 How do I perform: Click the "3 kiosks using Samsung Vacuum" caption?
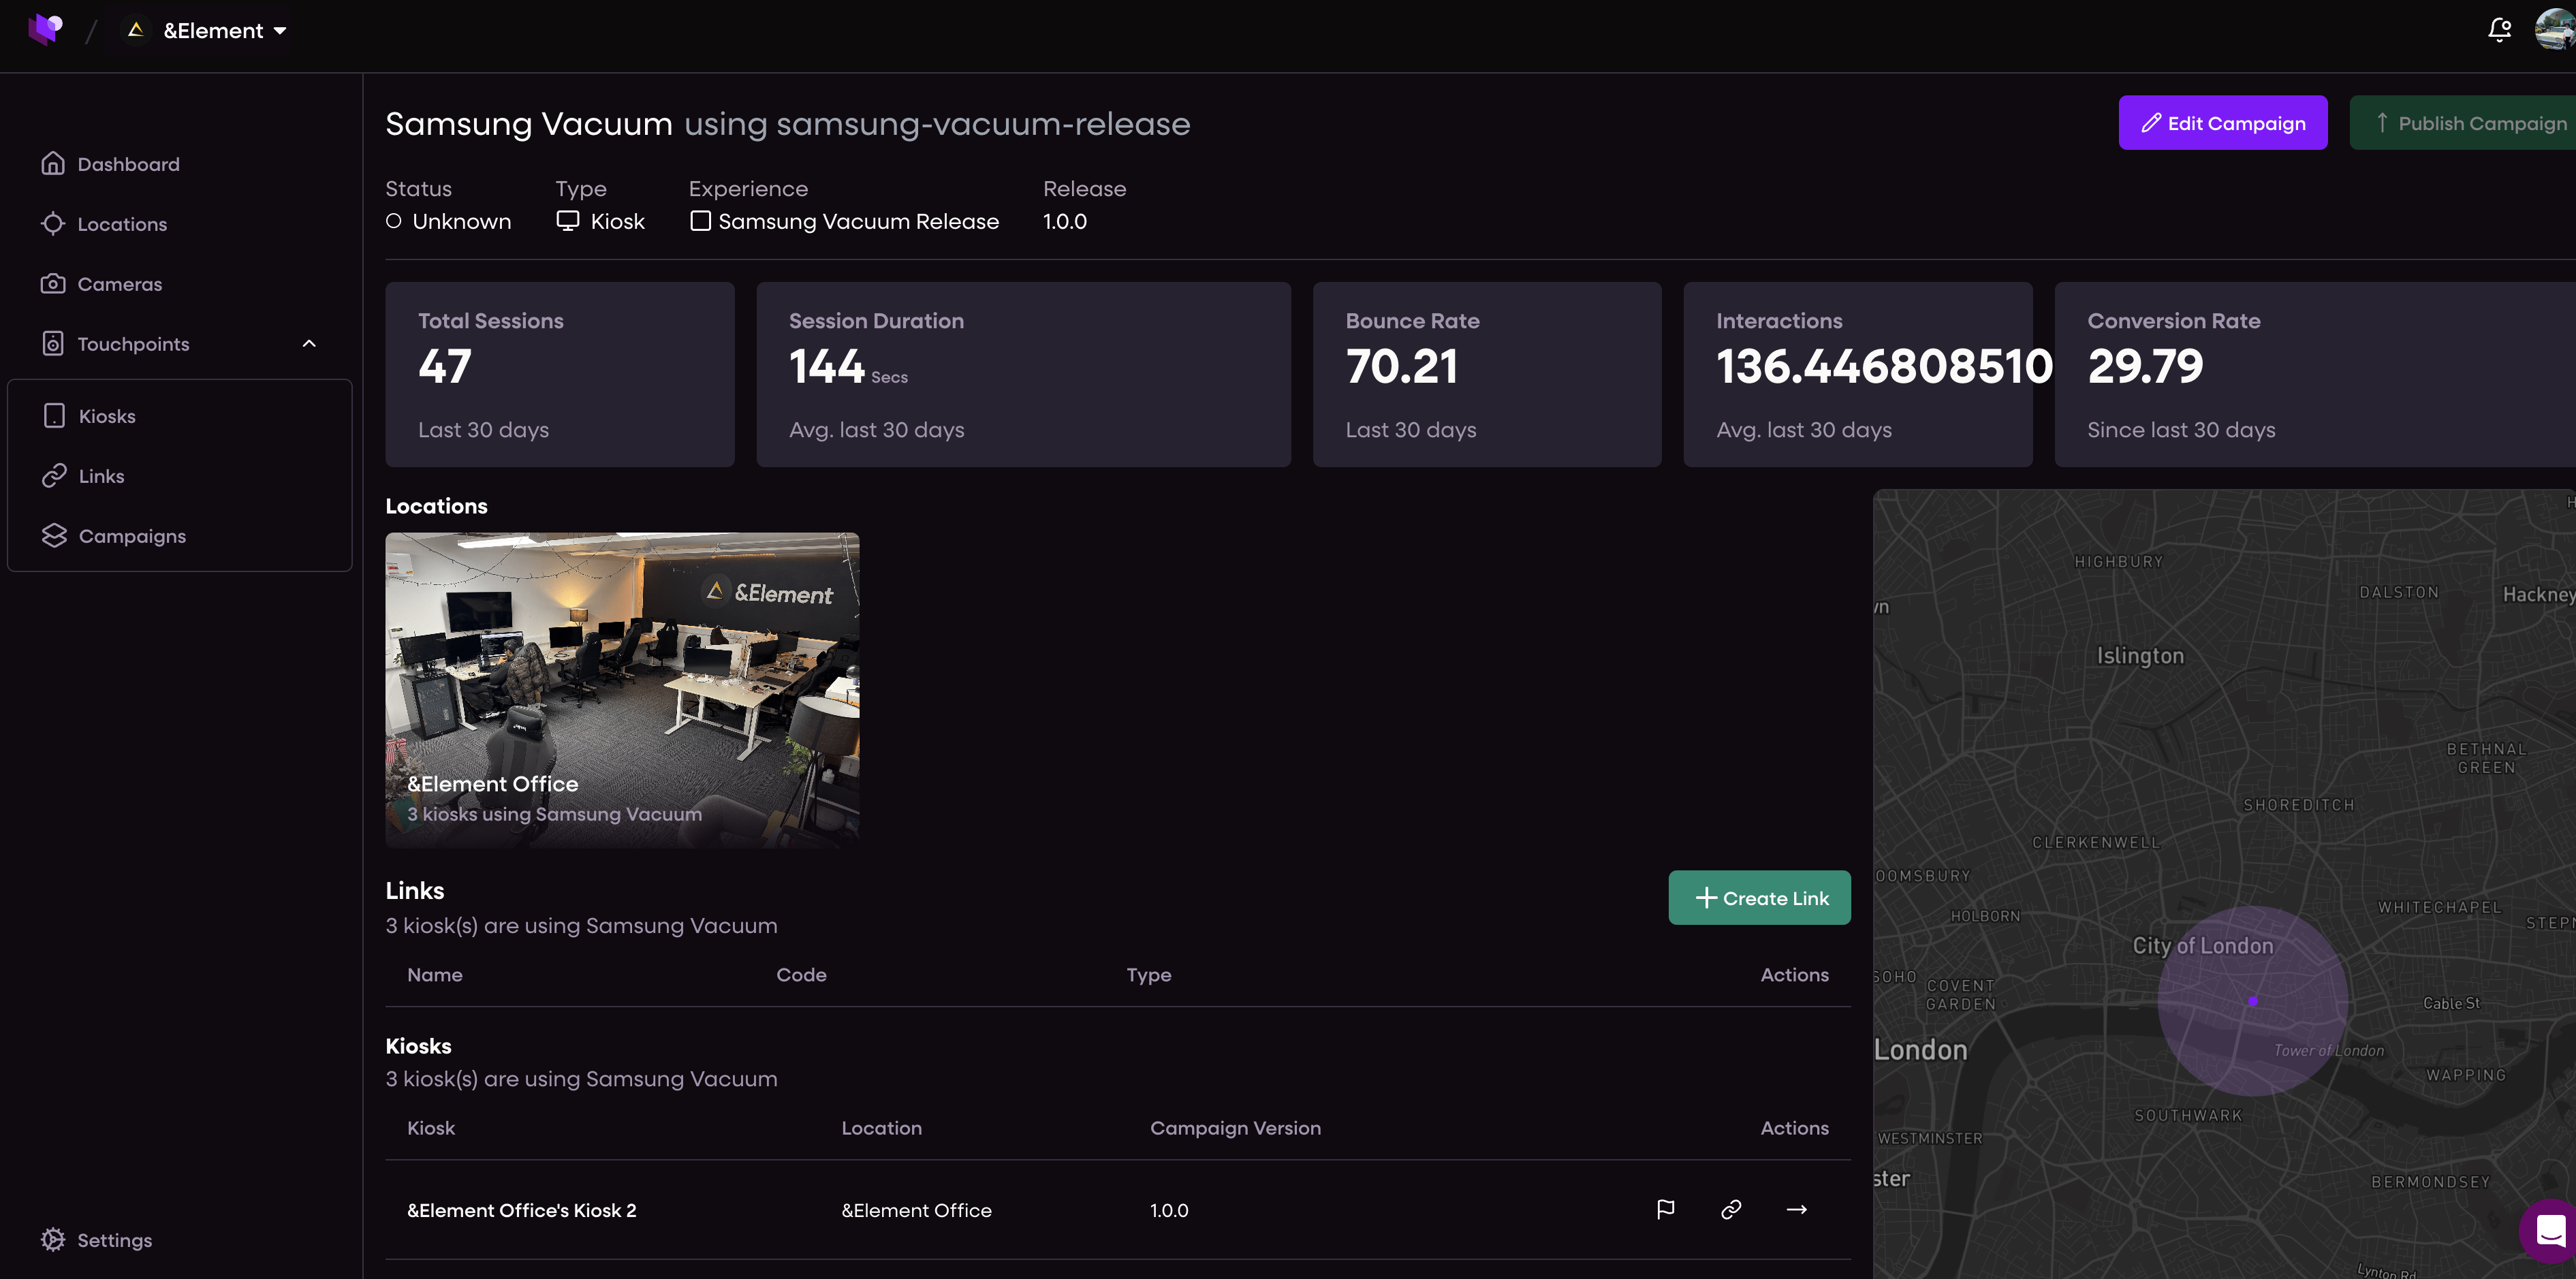click(555, 814)
